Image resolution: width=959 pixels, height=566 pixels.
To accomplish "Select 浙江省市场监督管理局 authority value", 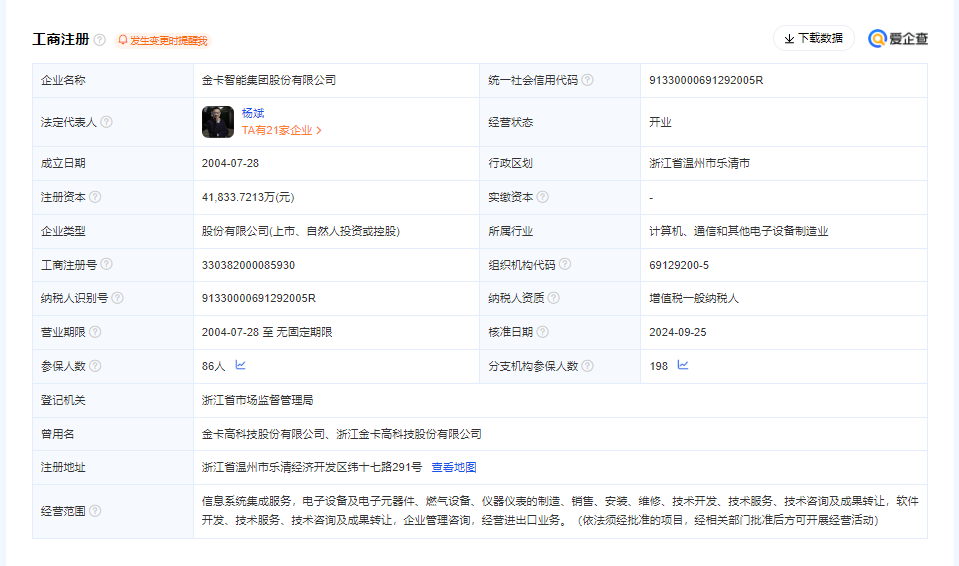I will [257, 400].
